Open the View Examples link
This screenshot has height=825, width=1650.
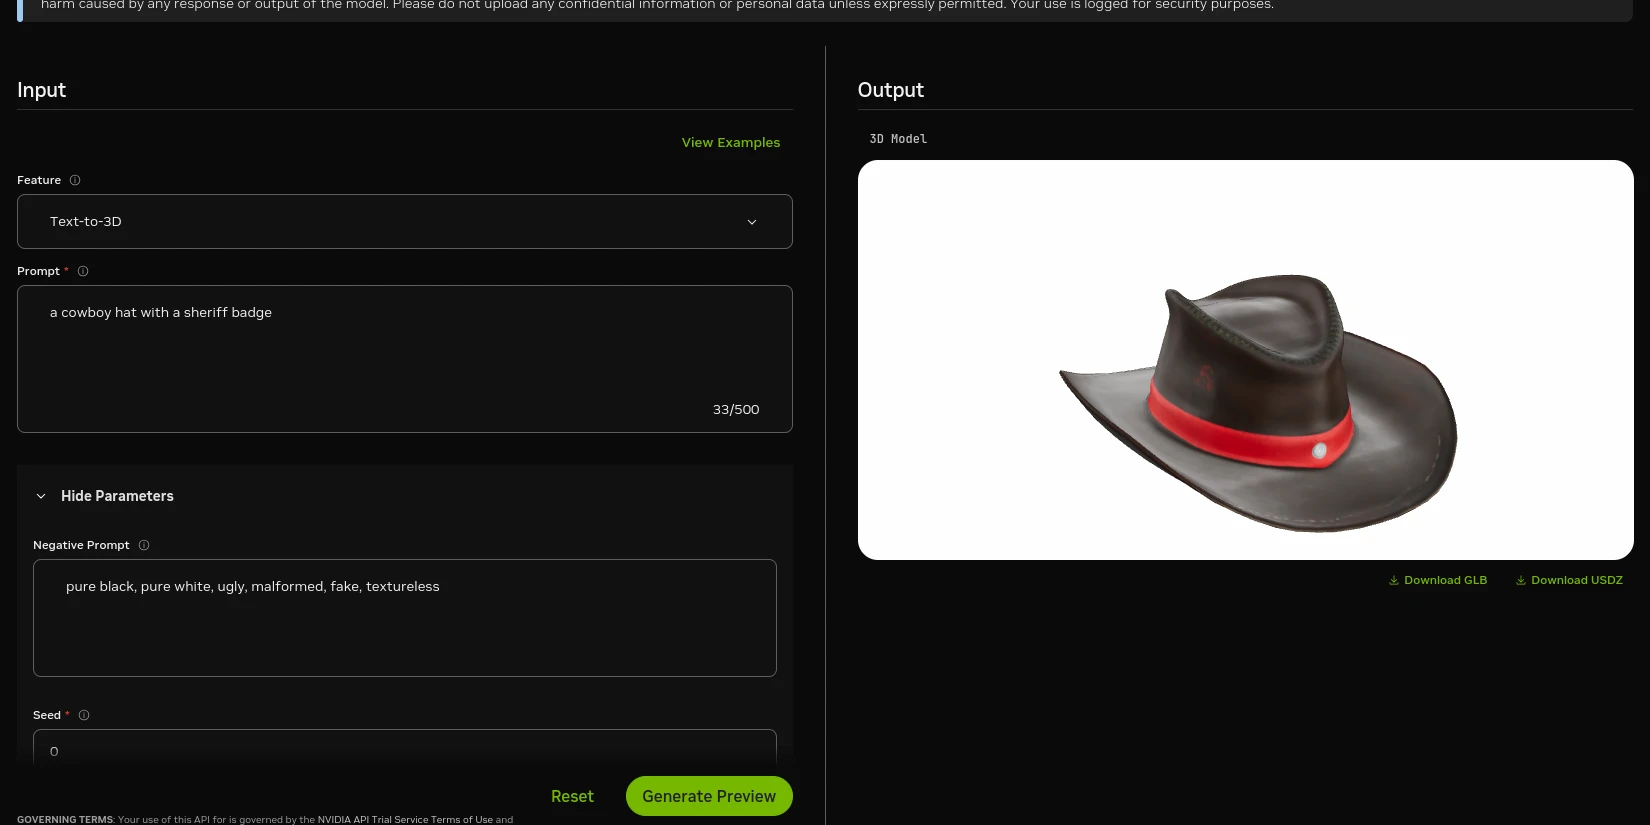coord(730,143)
